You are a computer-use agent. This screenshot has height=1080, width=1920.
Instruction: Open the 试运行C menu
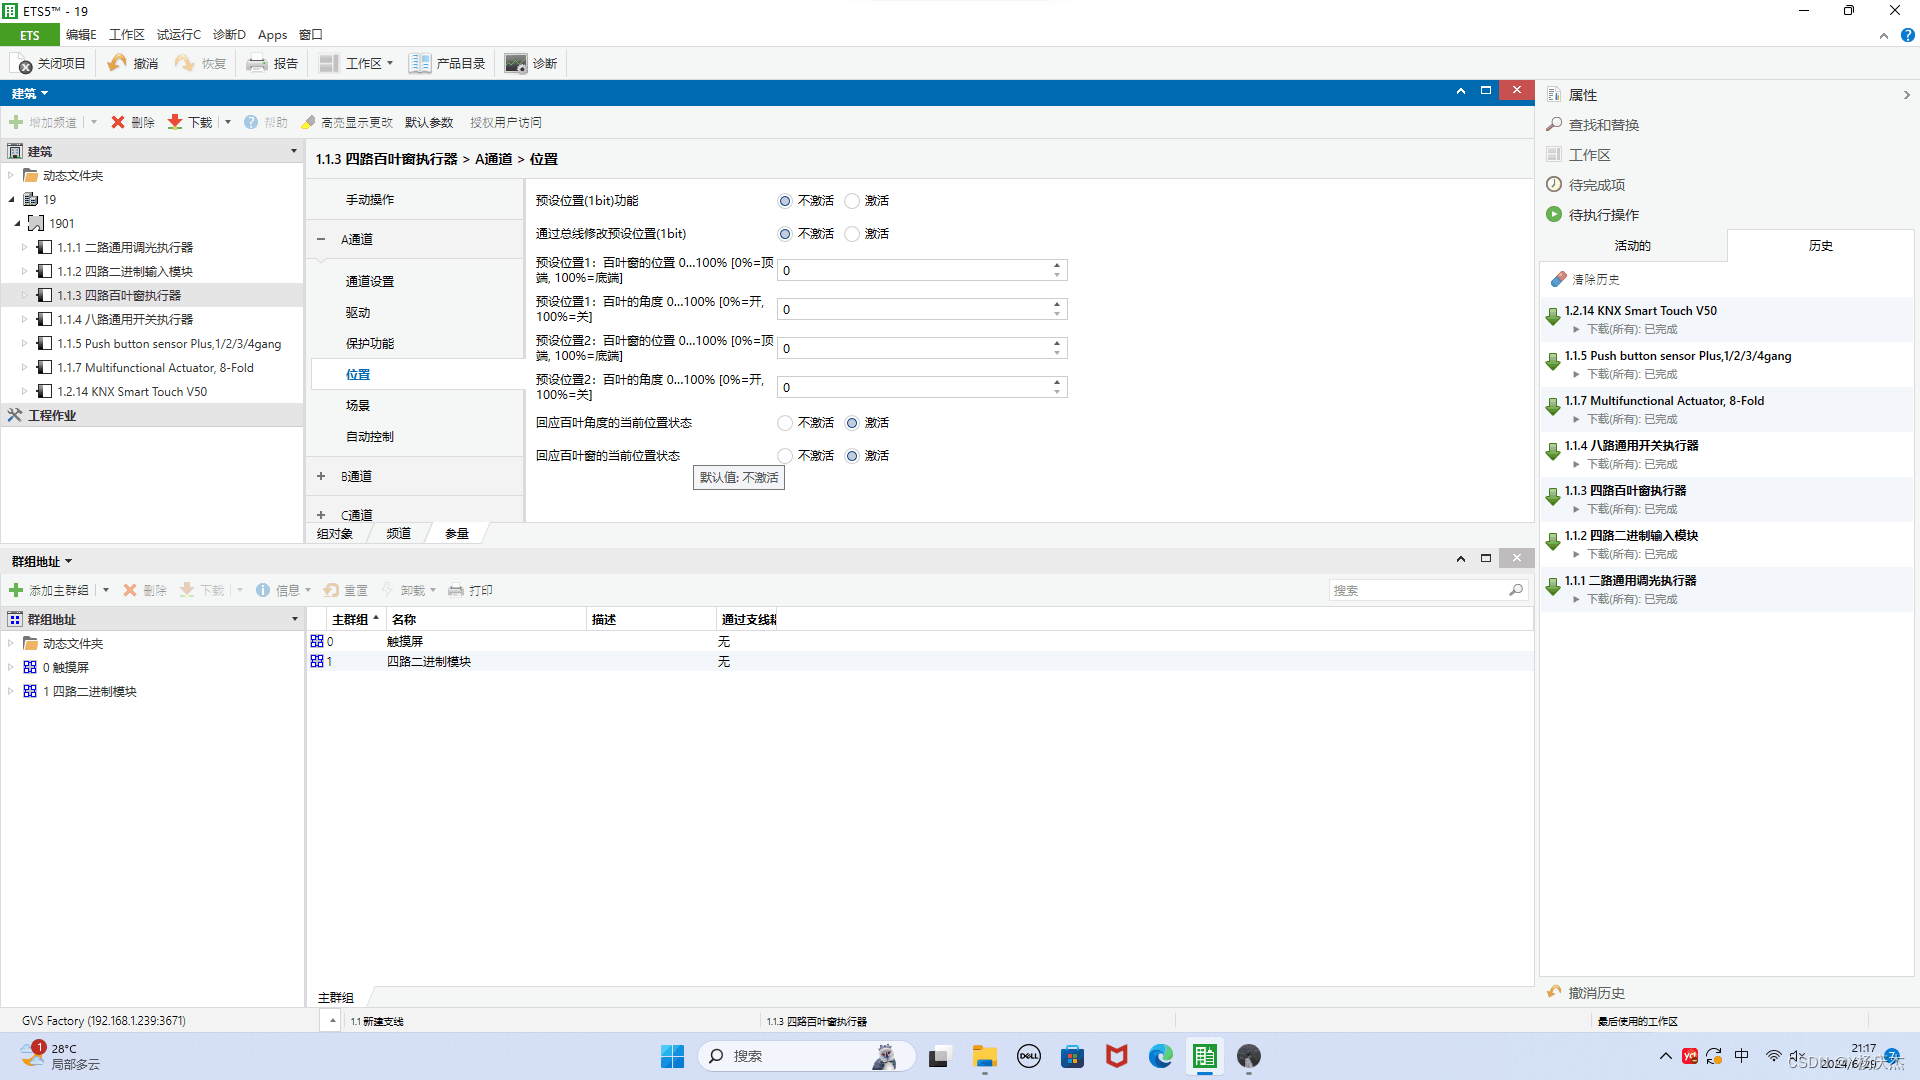(x=178, y=35)
